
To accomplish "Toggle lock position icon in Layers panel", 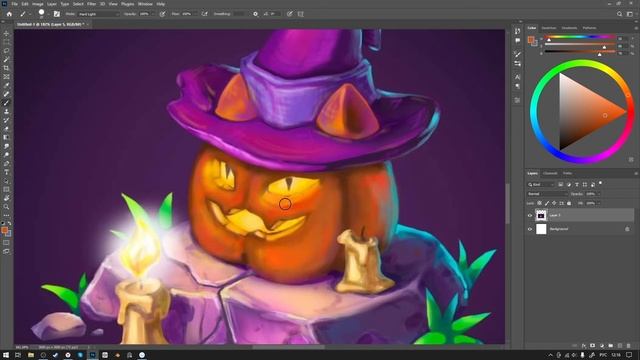I will (x=554, y=203).
